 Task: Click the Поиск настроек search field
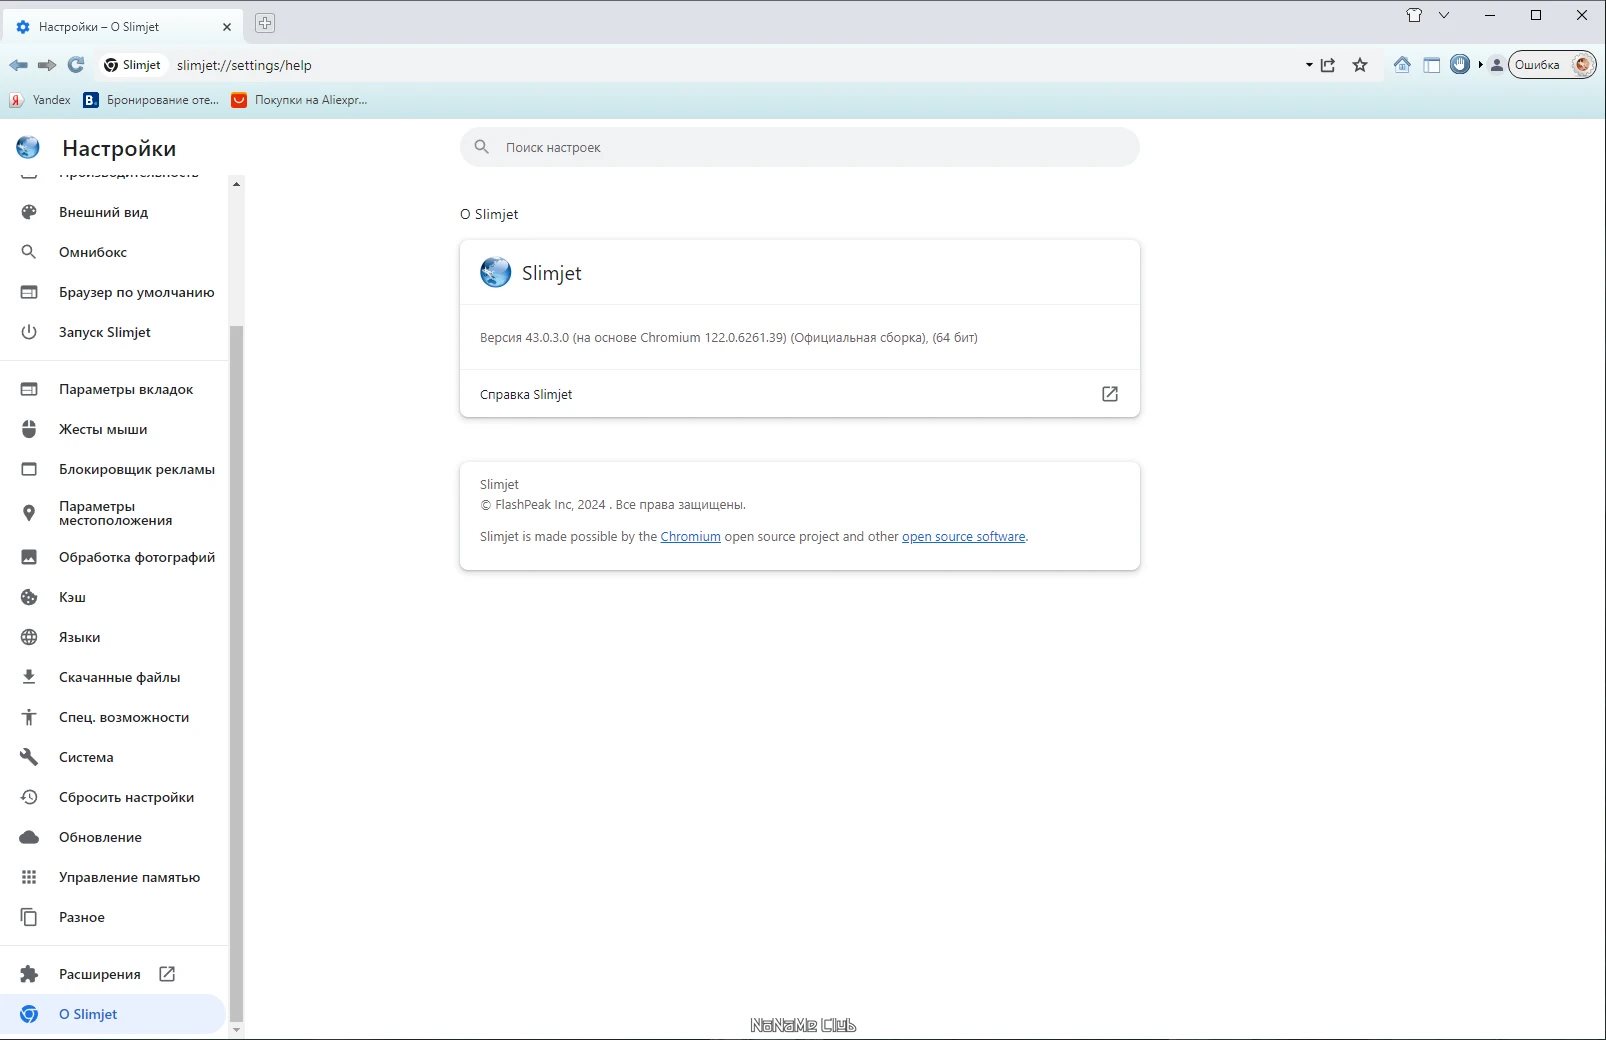(x=799, y=147)
